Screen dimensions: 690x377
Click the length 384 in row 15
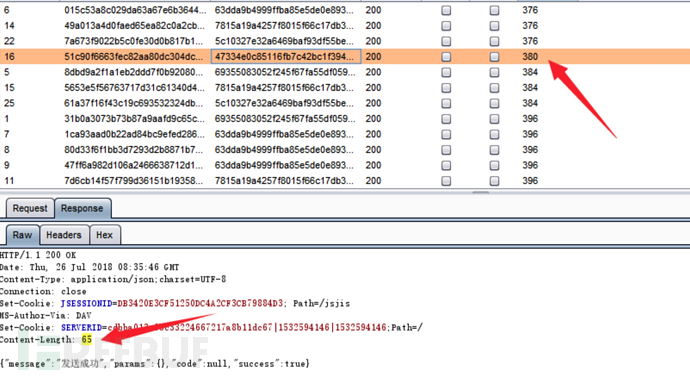[530, 88]
